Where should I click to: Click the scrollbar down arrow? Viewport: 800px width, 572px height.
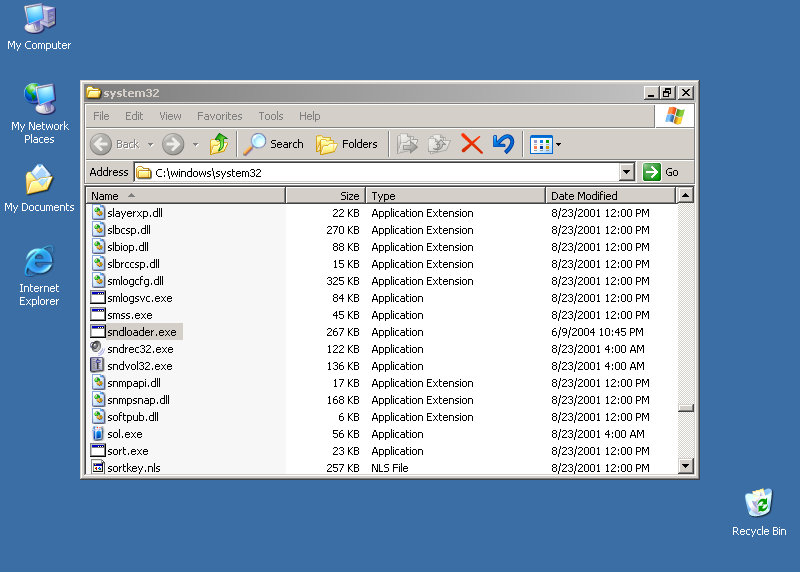click(x=685, y=466)
